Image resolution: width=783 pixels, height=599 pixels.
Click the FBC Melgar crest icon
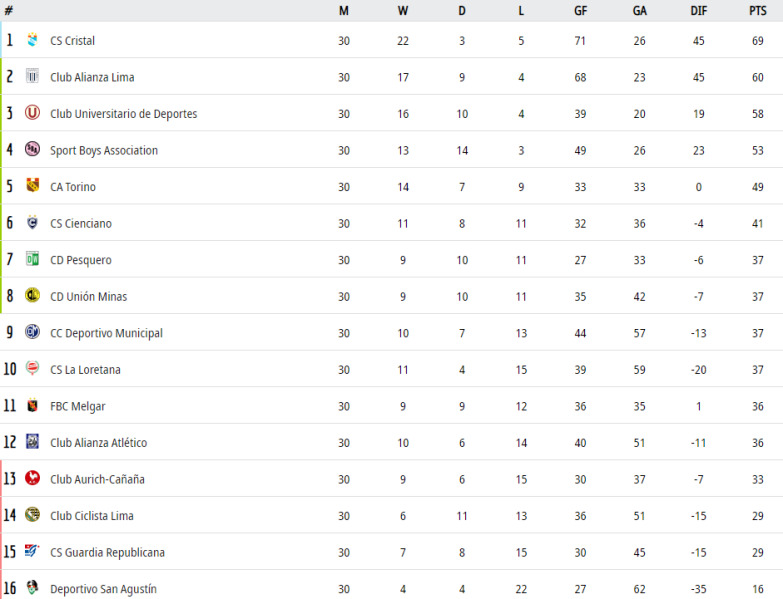pos(32,405)
